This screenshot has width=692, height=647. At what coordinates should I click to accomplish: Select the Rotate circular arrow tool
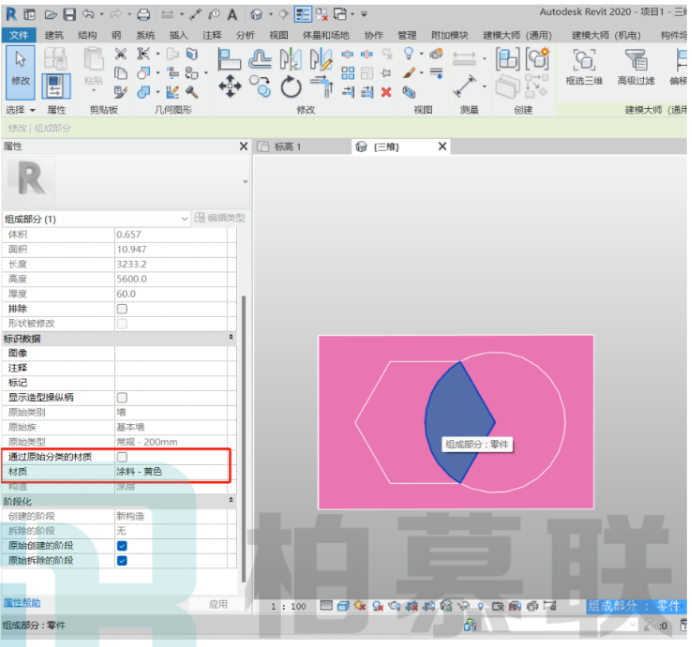click(x=291, y=87)
